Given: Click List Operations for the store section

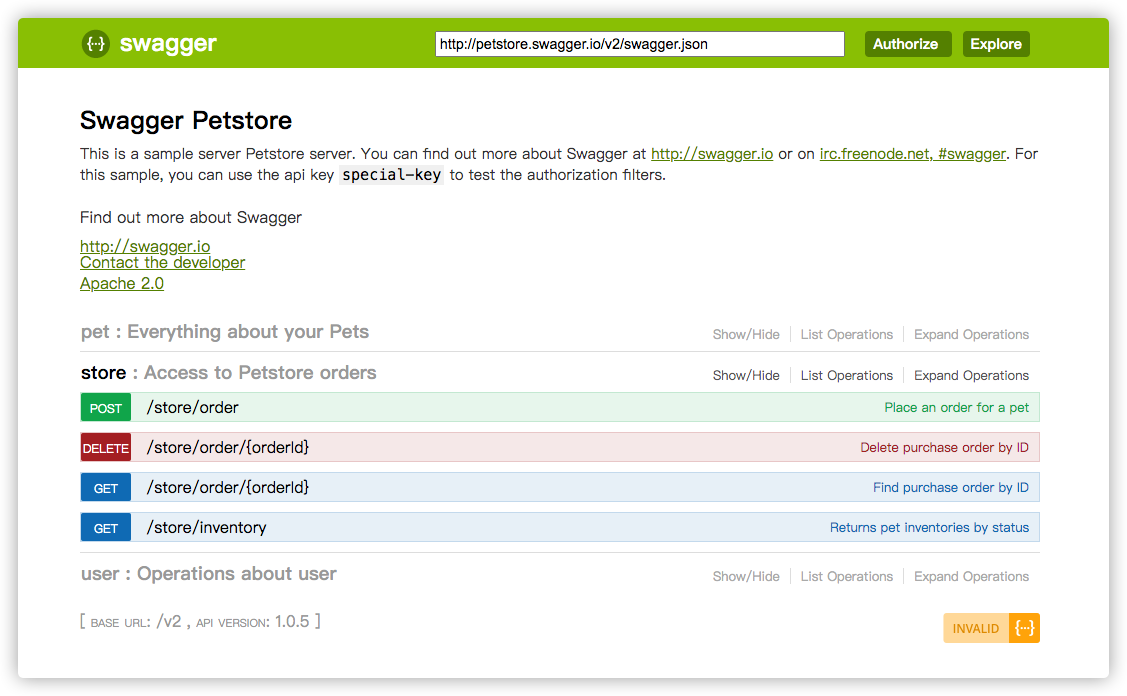Looking at the screenshot, I should point(847,375).
